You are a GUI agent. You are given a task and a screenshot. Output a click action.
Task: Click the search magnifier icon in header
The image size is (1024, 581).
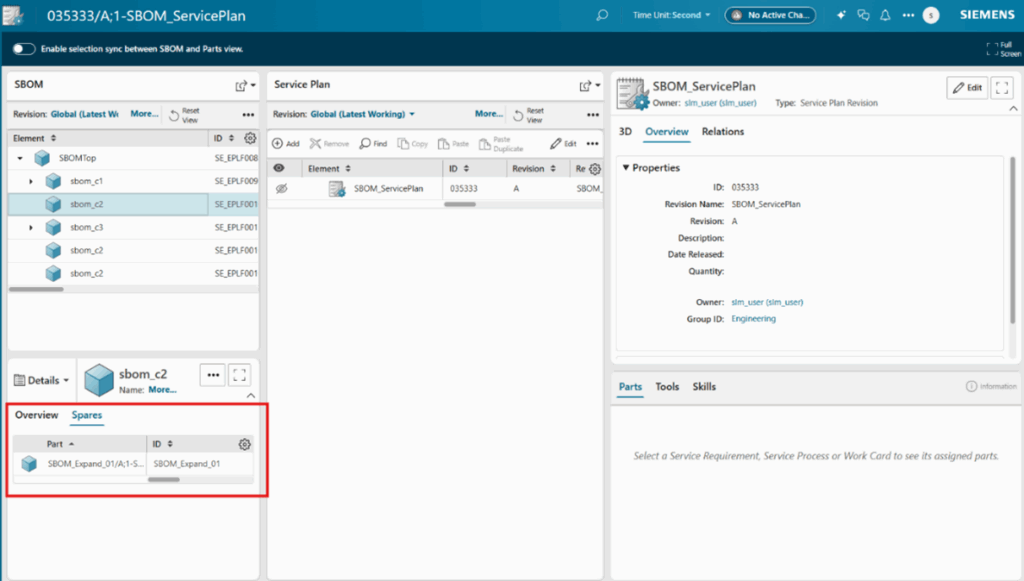point(601,15)
